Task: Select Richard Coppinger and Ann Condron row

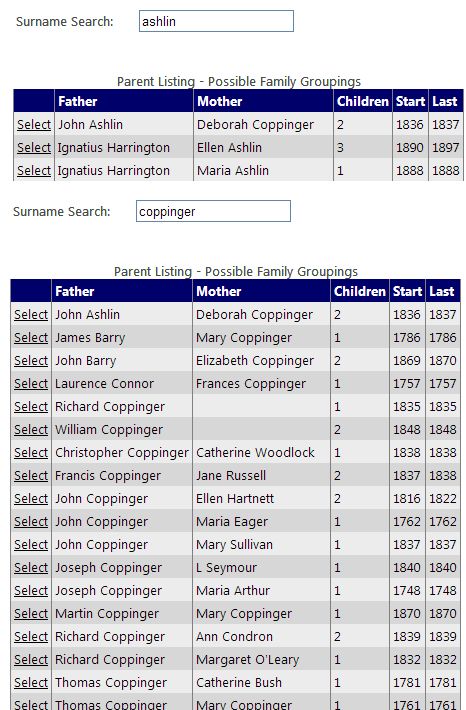Action: 31,637
